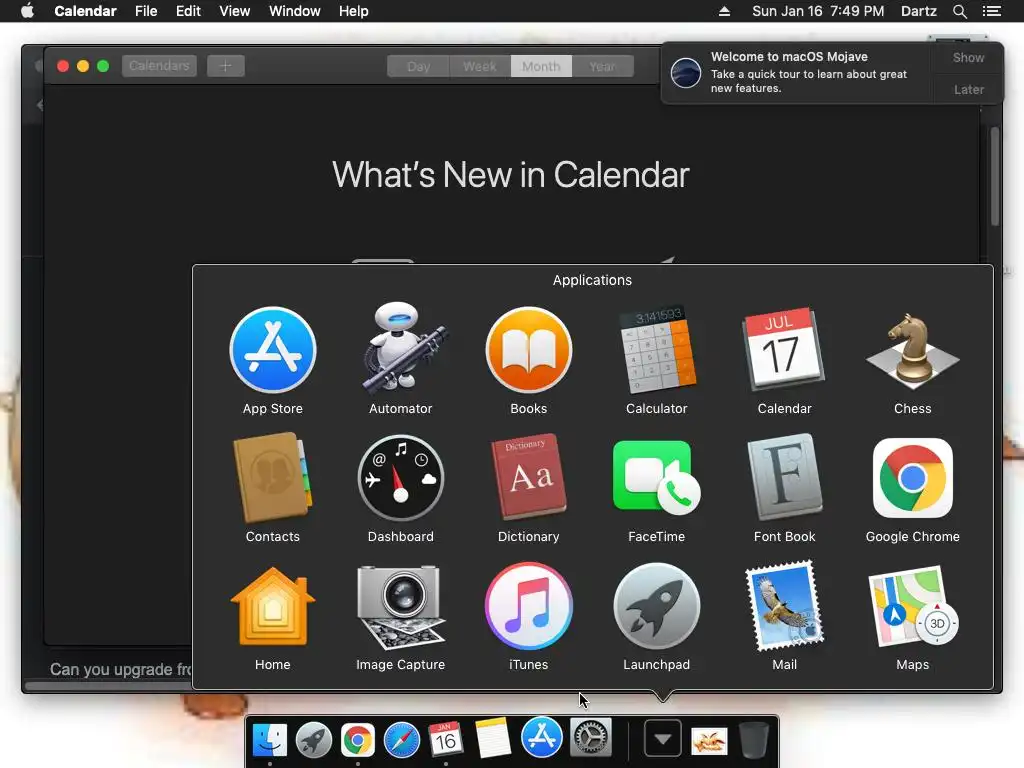Screen dimensions: 1024x768
Task: Open Notification Center list icon
Action: 991,11
